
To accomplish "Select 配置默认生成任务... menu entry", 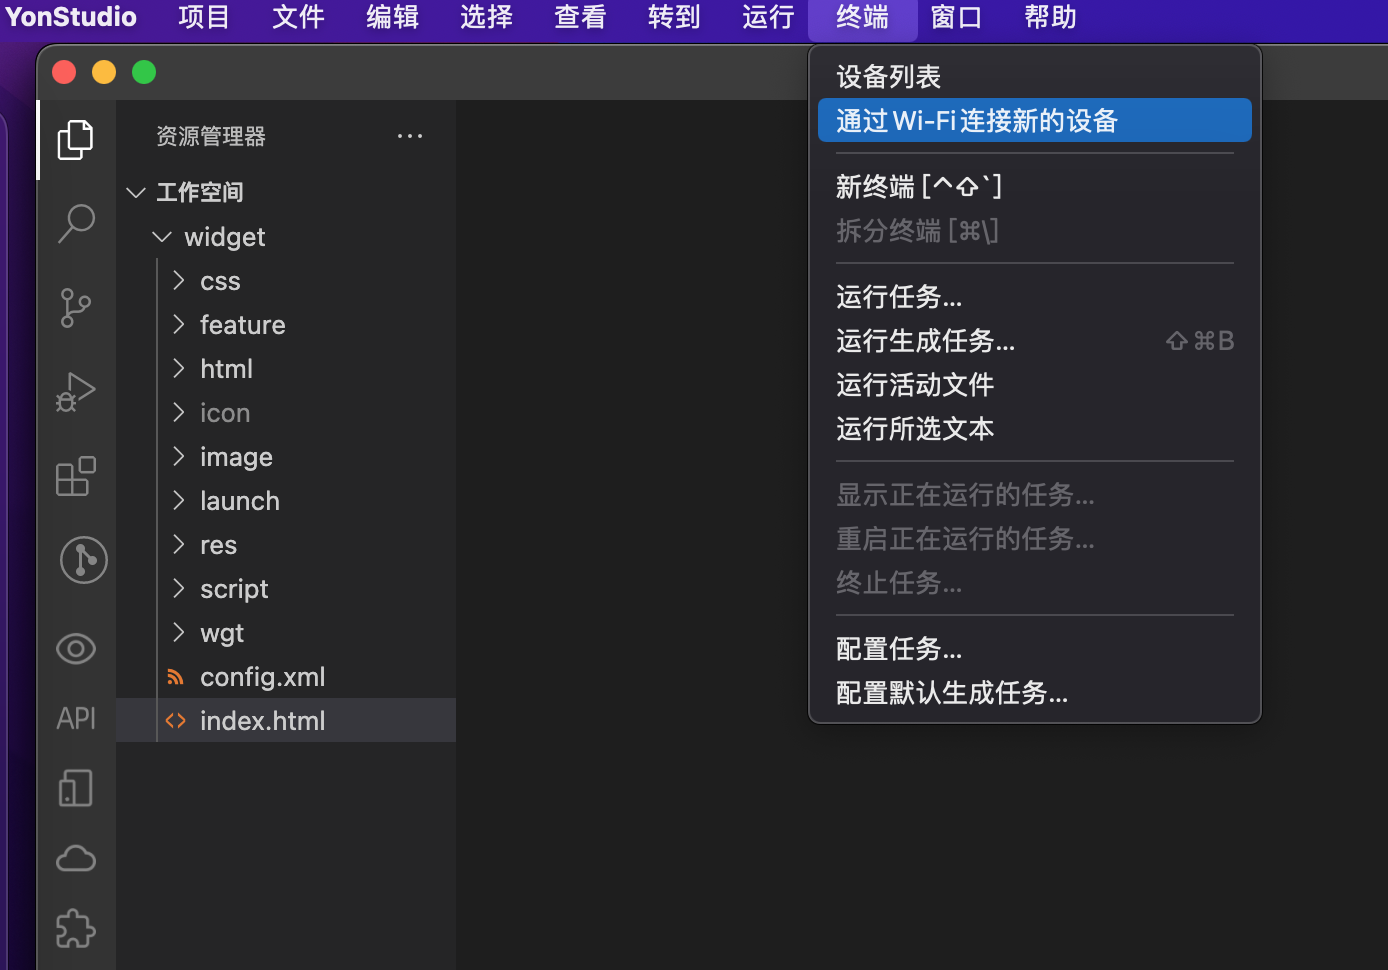I will click(951, 693).
